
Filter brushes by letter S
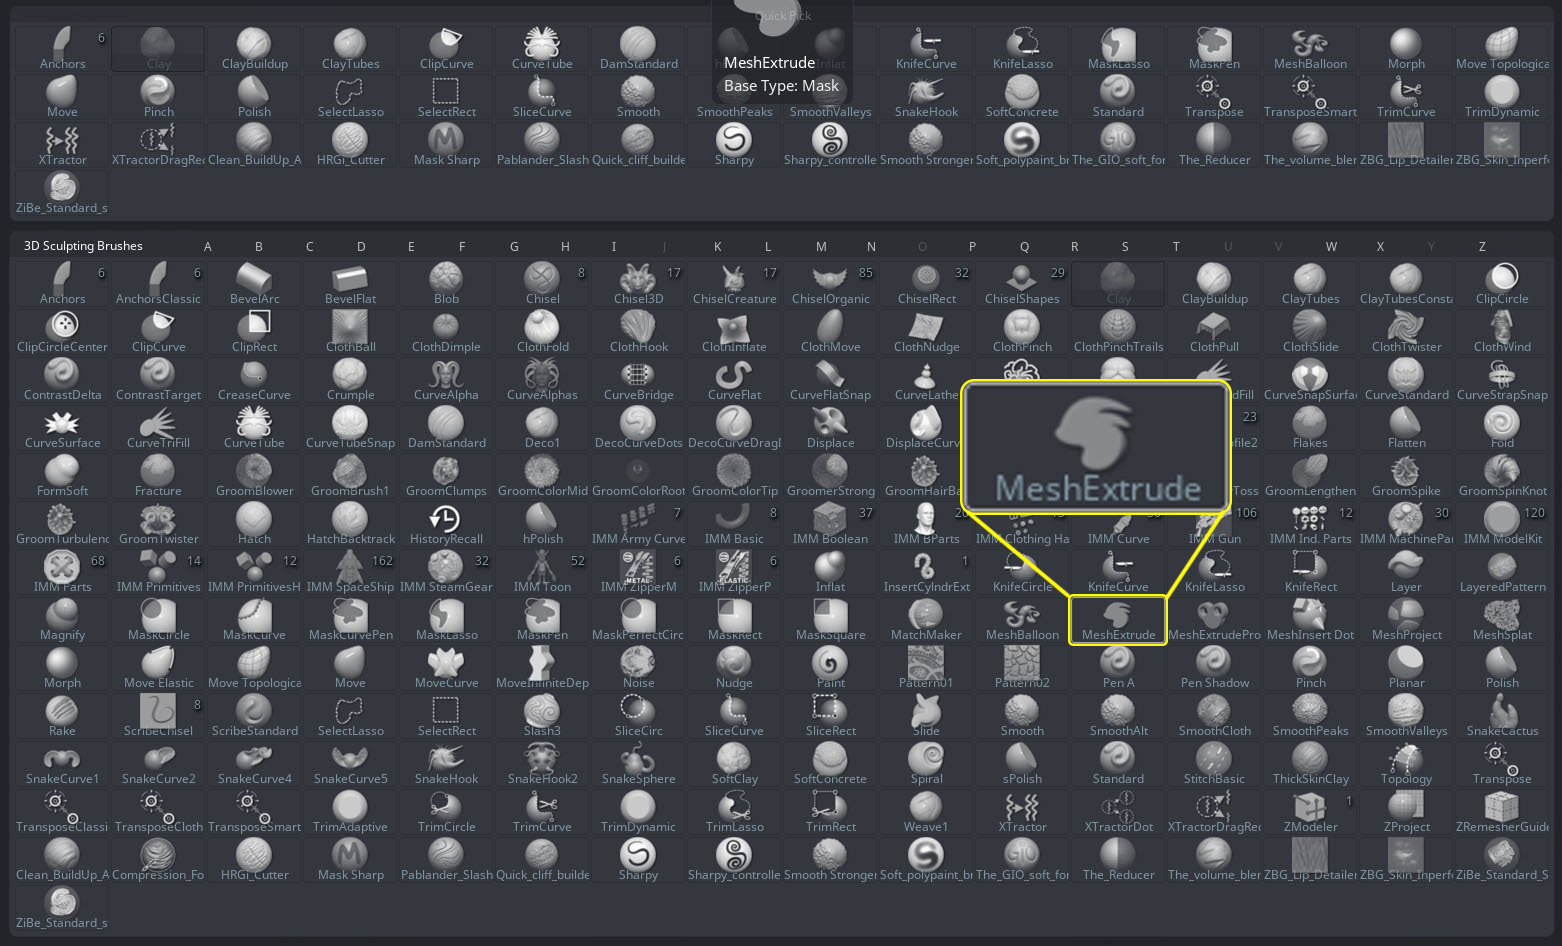click(x=1125, y=246)
